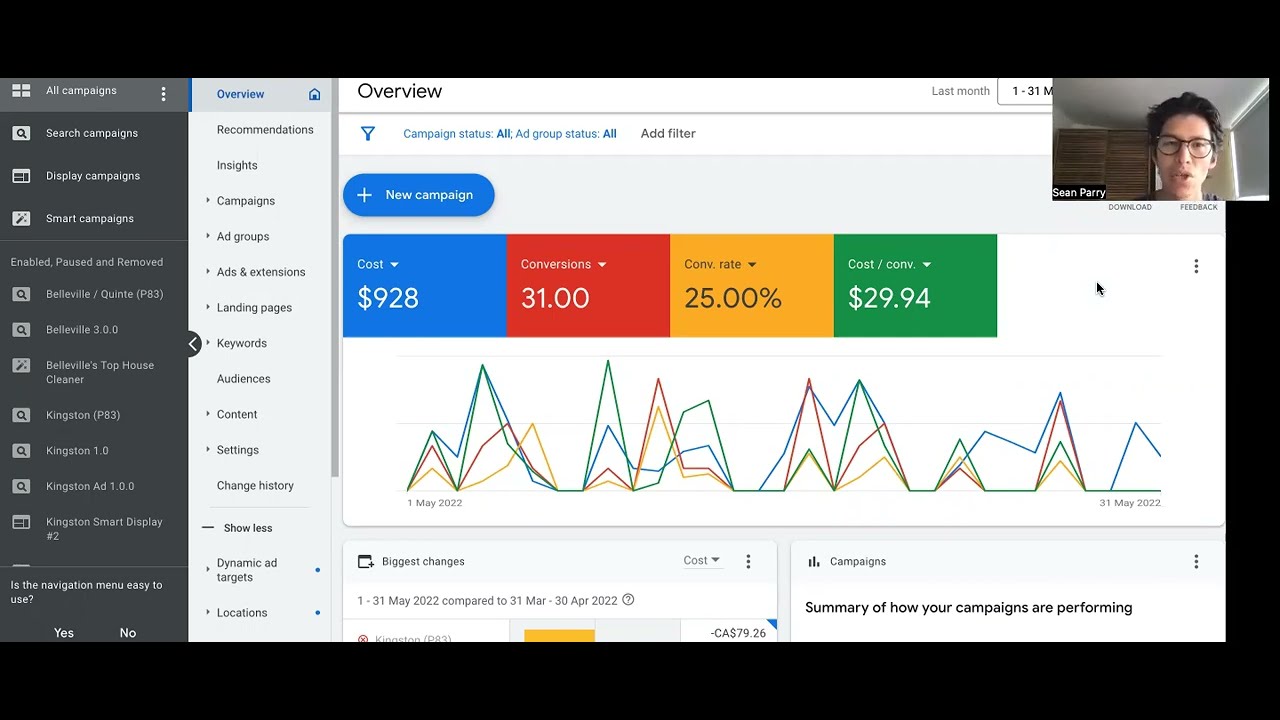
Task: Answer Yes to the navigation survey
Action: click(x=64, y=633)
